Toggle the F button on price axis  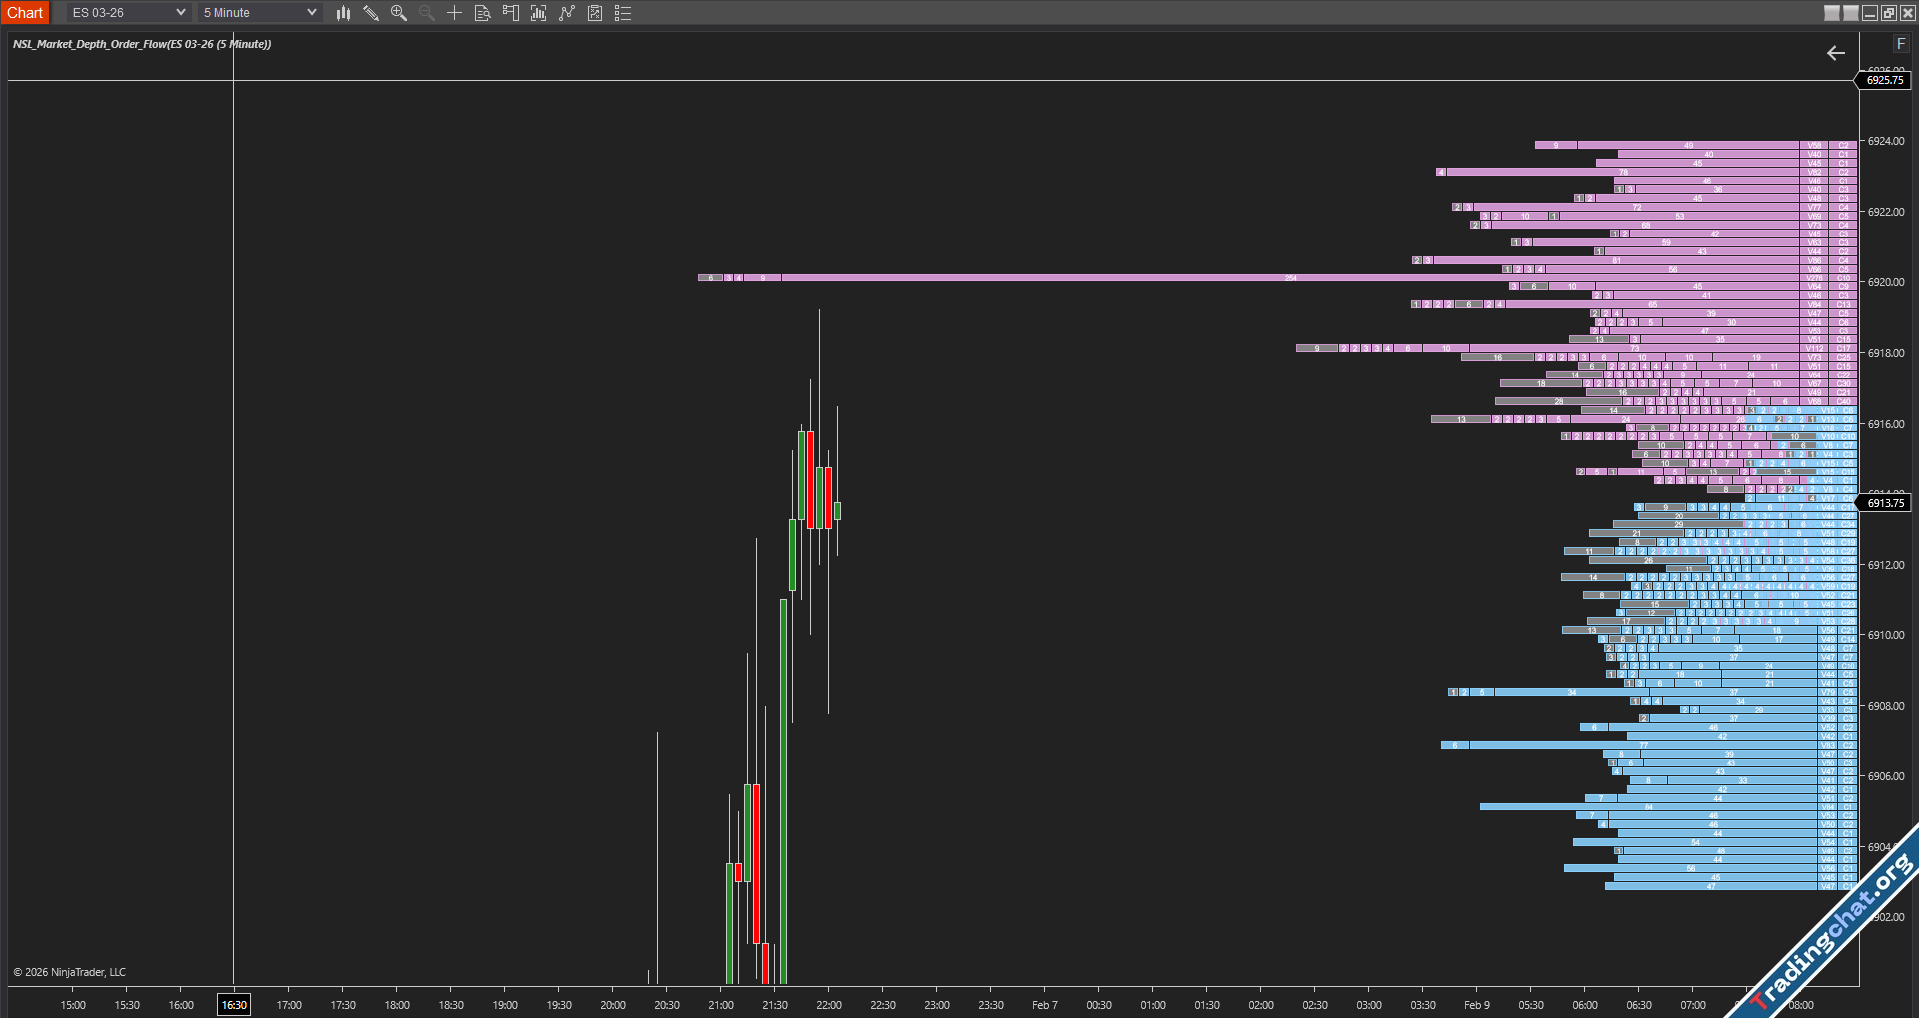(x=1900, y=44)
